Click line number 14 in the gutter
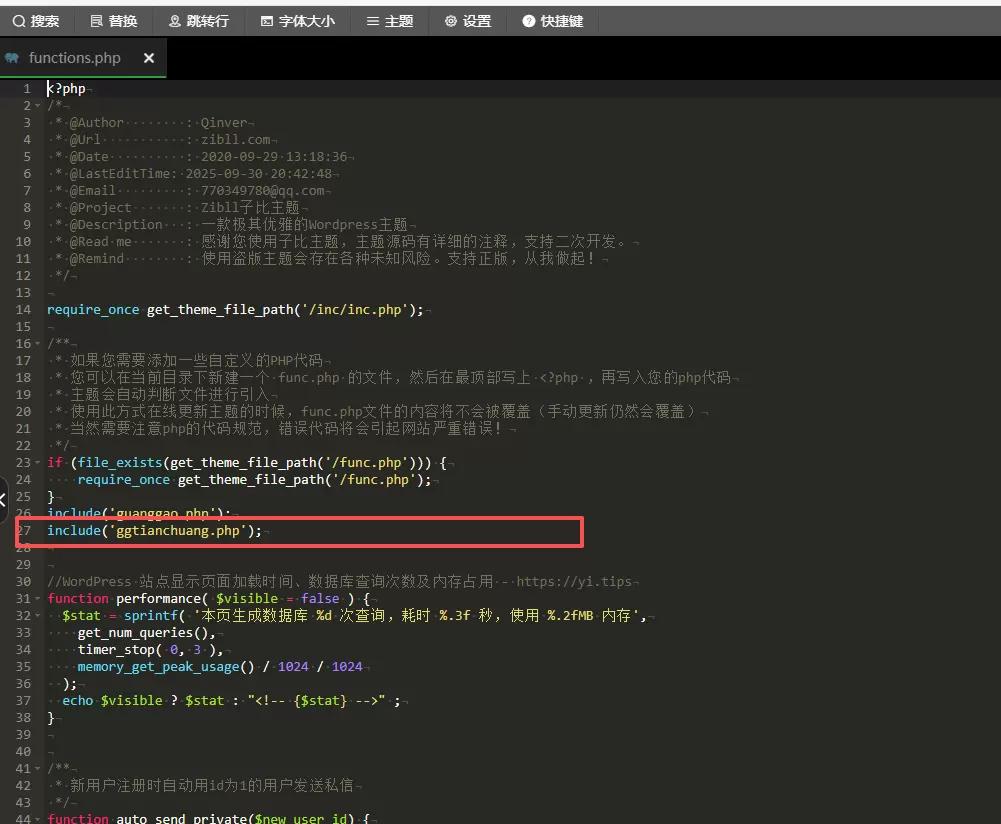Viewport: 1001px width, 824px height. click(23, 310)
